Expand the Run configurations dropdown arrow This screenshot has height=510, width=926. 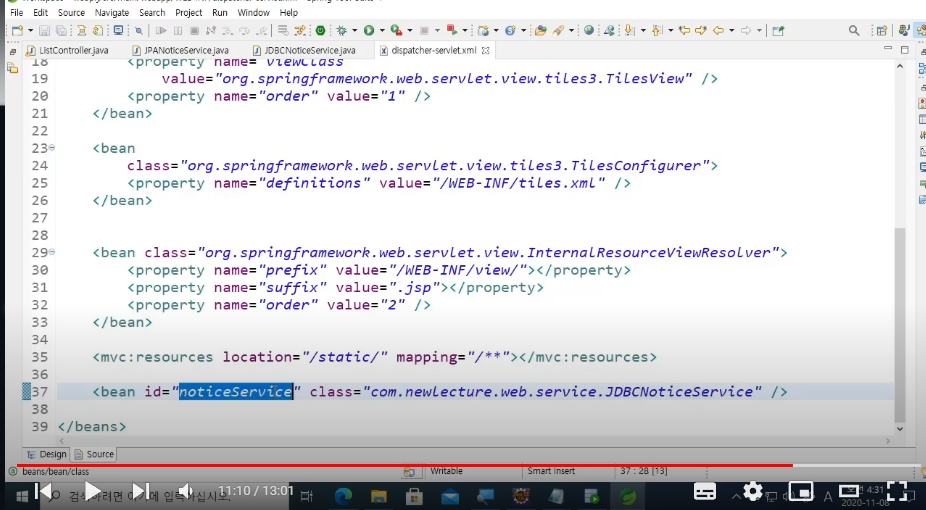pos(382,31)
